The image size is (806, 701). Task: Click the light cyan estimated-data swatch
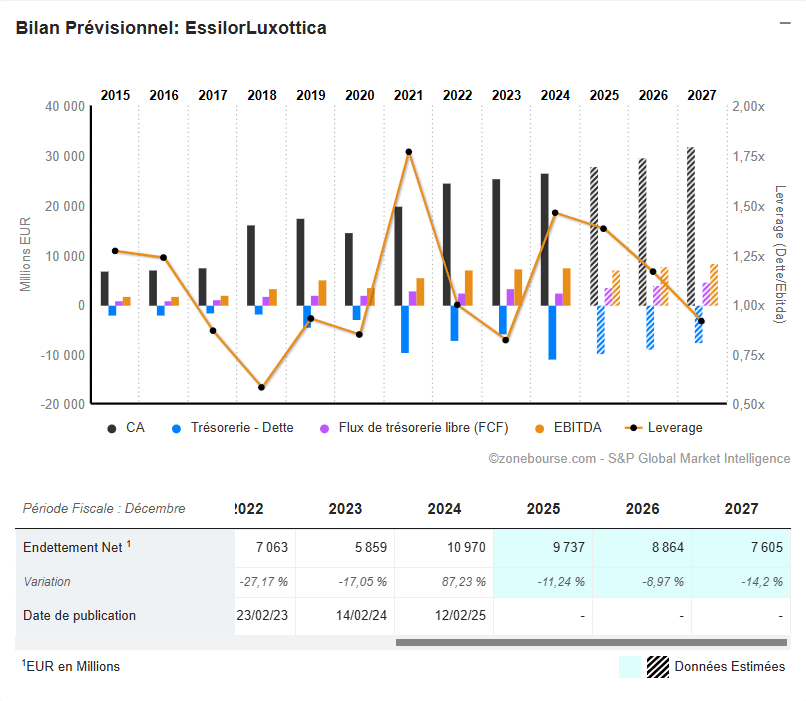coord(630,667)
